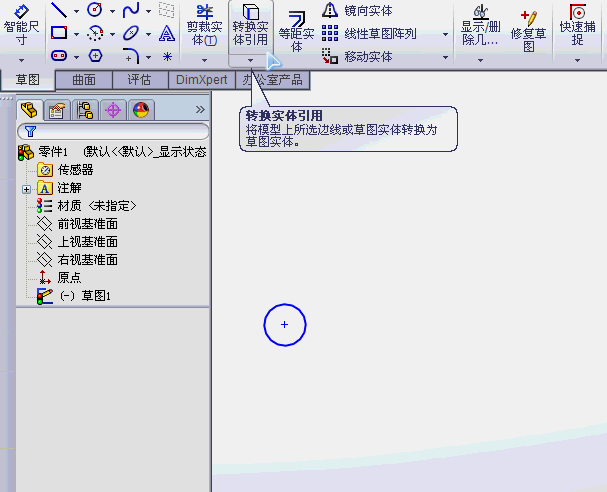Switch to the 评估 evaluate tab

tap(139, 80)
